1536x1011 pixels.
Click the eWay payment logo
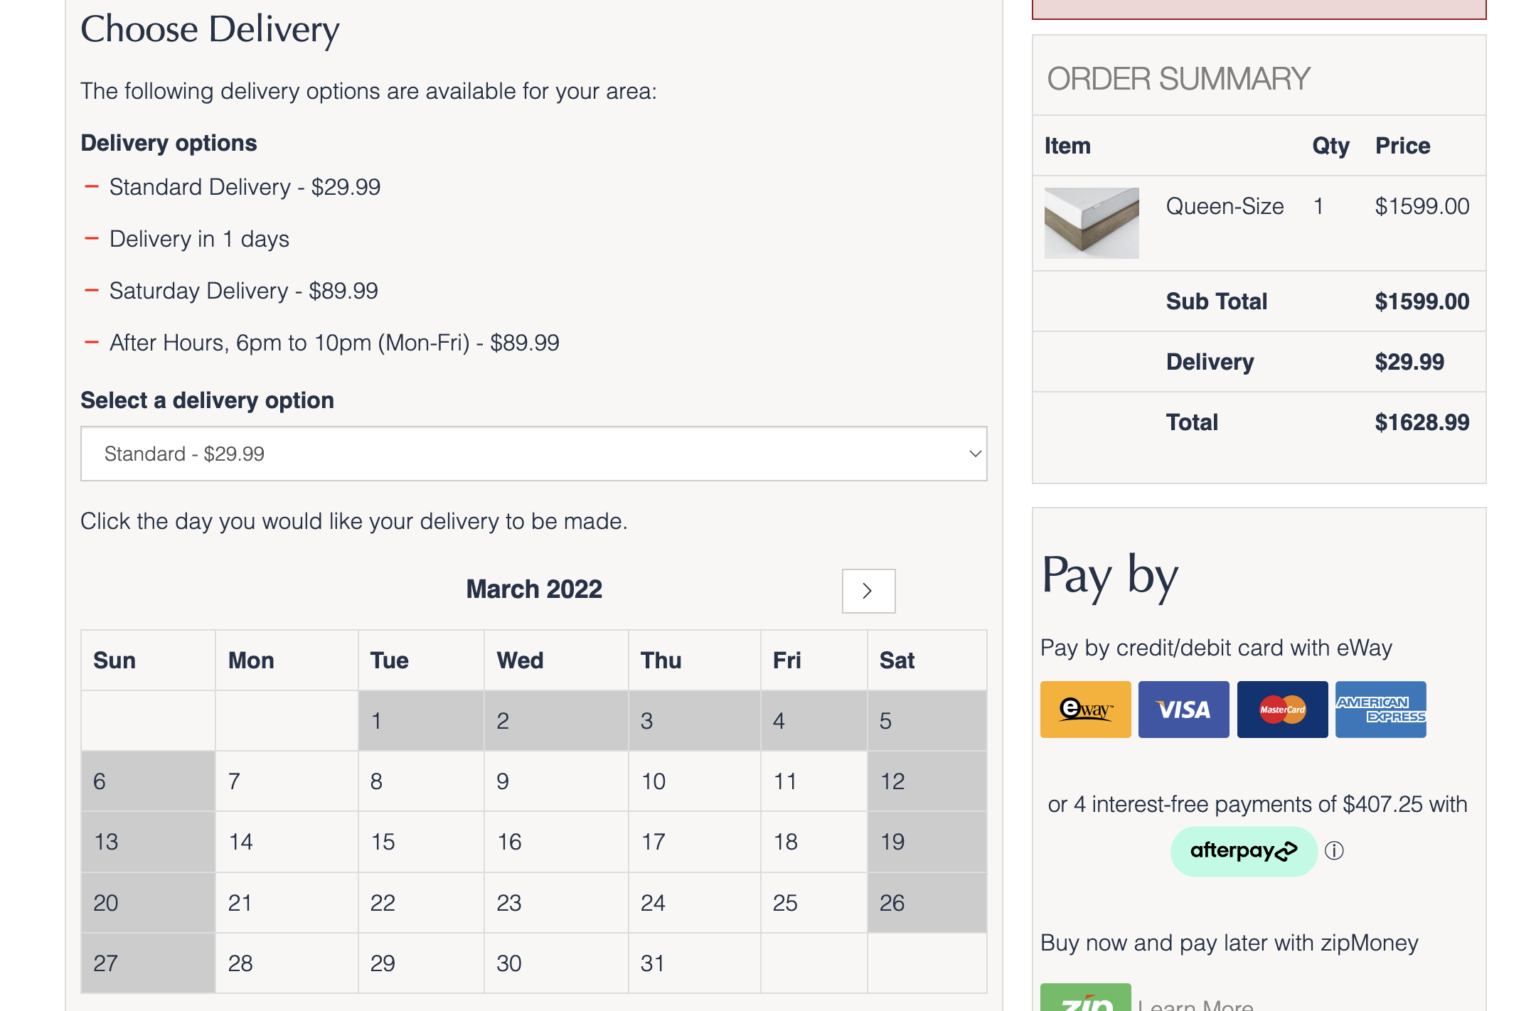[1085, 710]
